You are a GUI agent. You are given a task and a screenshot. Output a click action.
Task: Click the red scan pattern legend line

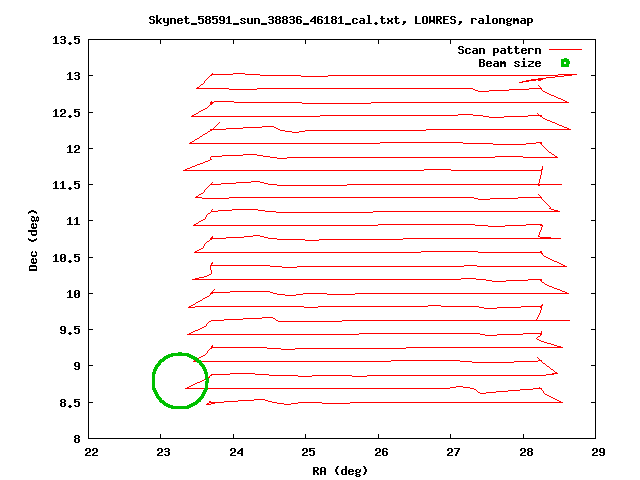coord(565,50)
